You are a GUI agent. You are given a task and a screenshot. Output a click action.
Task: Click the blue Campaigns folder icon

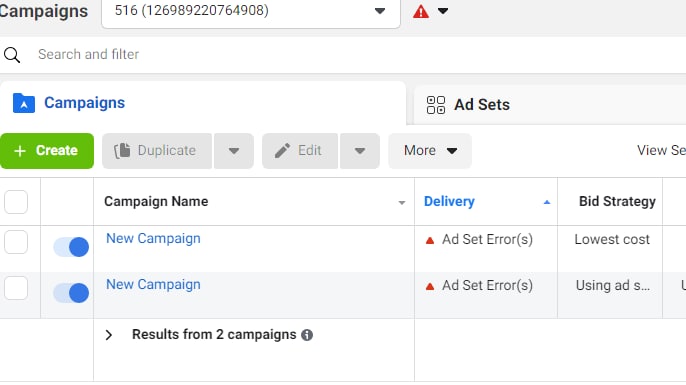[24, 103]
